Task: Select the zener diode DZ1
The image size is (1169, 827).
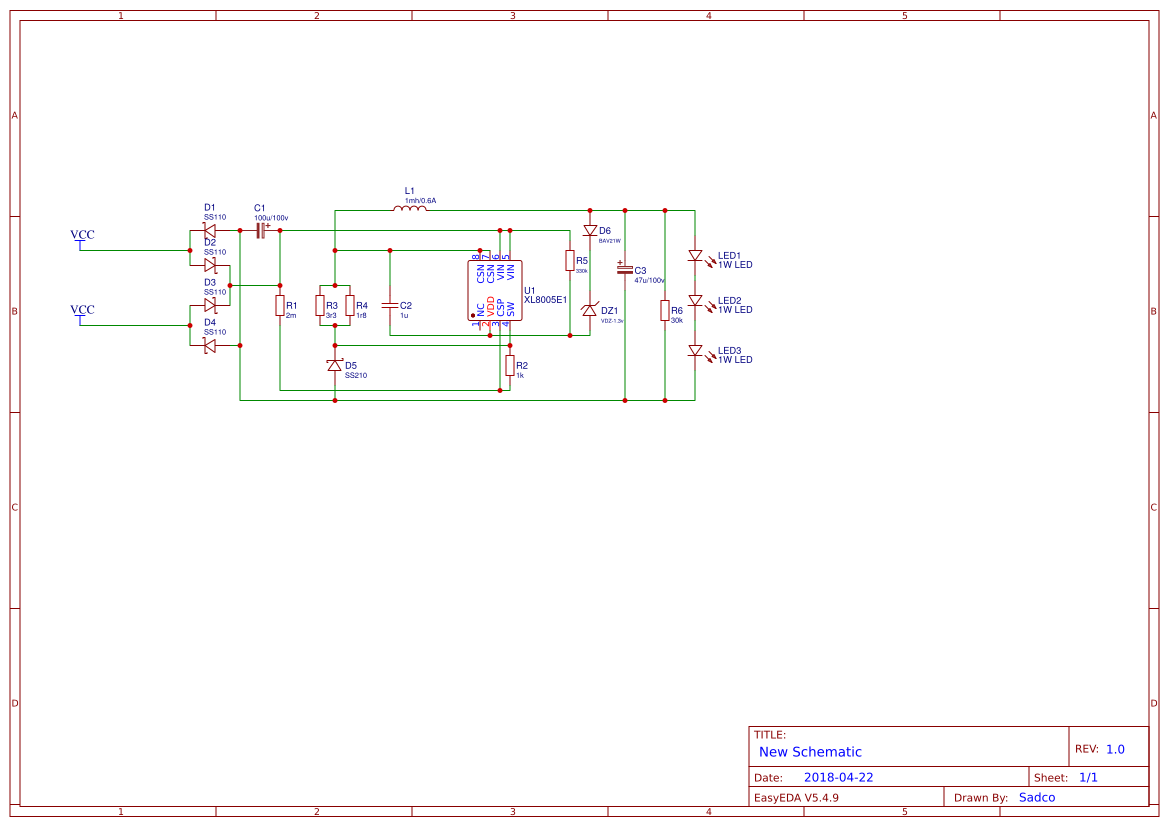Action: pos(590,310)
